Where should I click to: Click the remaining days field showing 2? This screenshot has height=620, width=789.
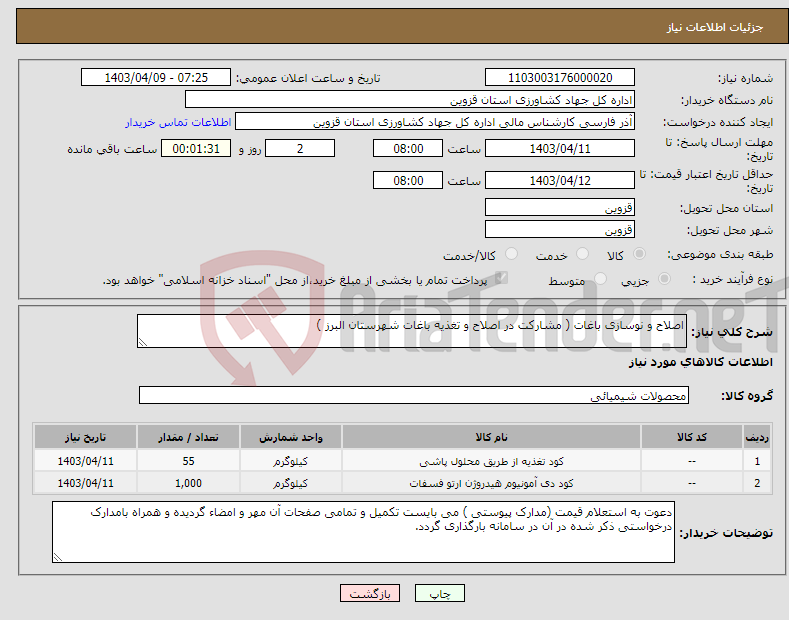[300, 148]
